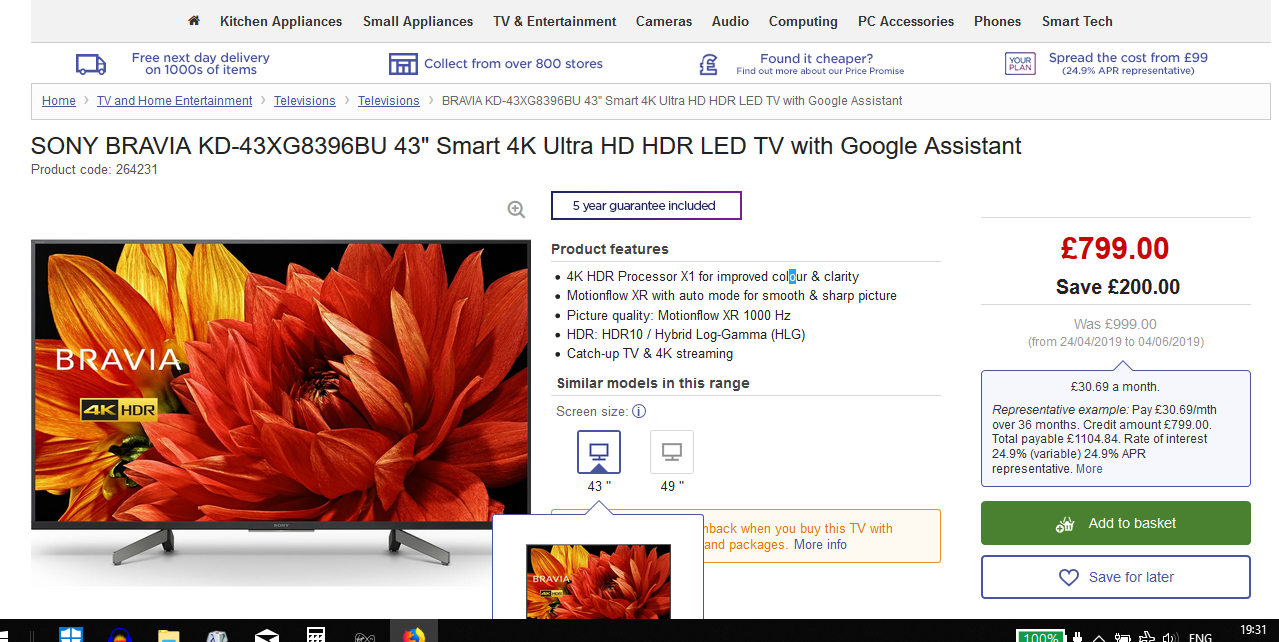Screen dimensions: 1279x642
Task: Go to TV and Home Entertainment breadcrumb
Action: pyautogui.click(x=174, y=101)
